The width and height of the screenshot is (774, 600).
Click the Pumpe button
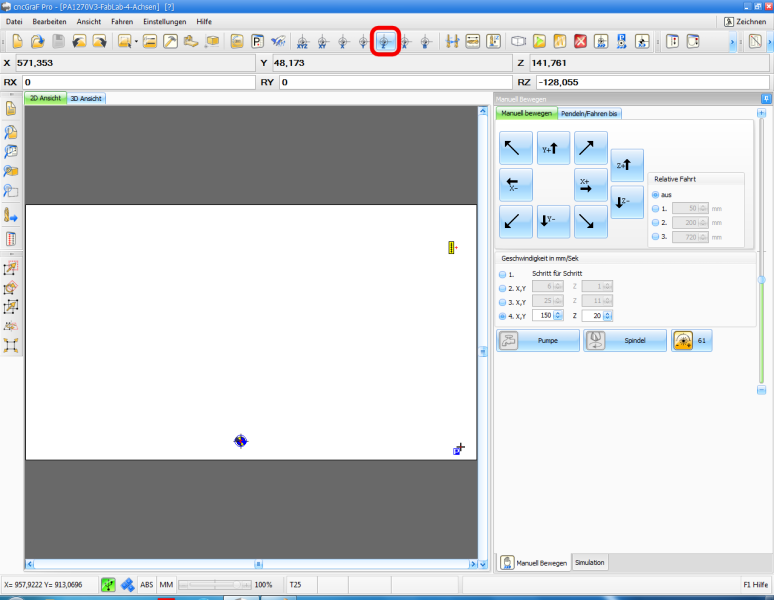pyautogui.click(x=538, y=340)
